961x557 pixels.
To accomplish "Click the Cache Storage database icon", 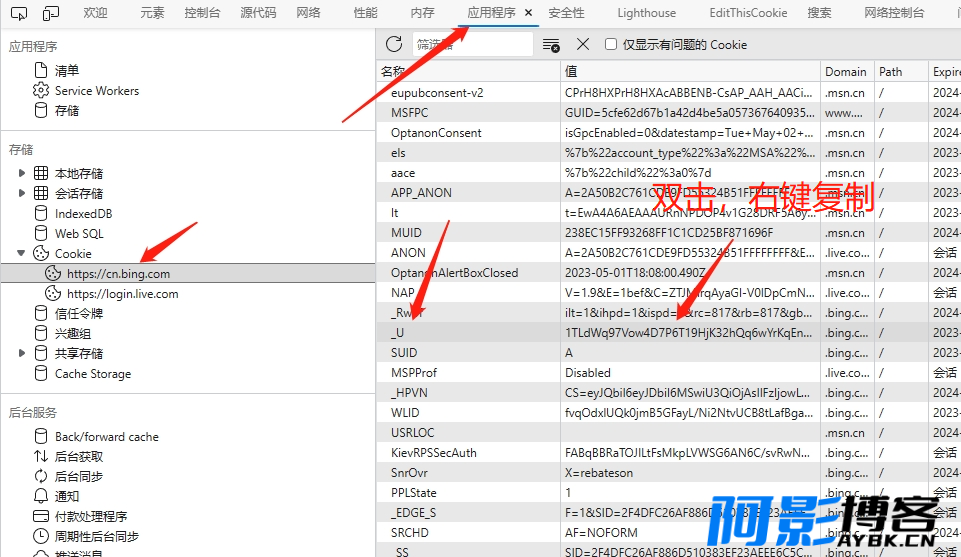I will pos(40,373).
